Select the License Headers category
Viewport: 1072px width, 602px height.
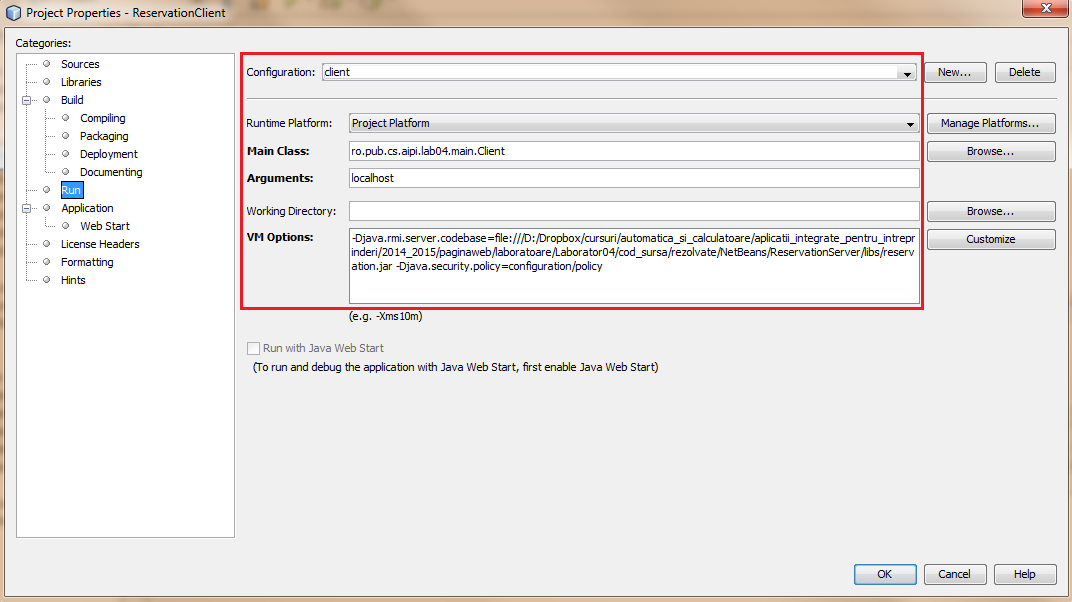coord(100,244)
